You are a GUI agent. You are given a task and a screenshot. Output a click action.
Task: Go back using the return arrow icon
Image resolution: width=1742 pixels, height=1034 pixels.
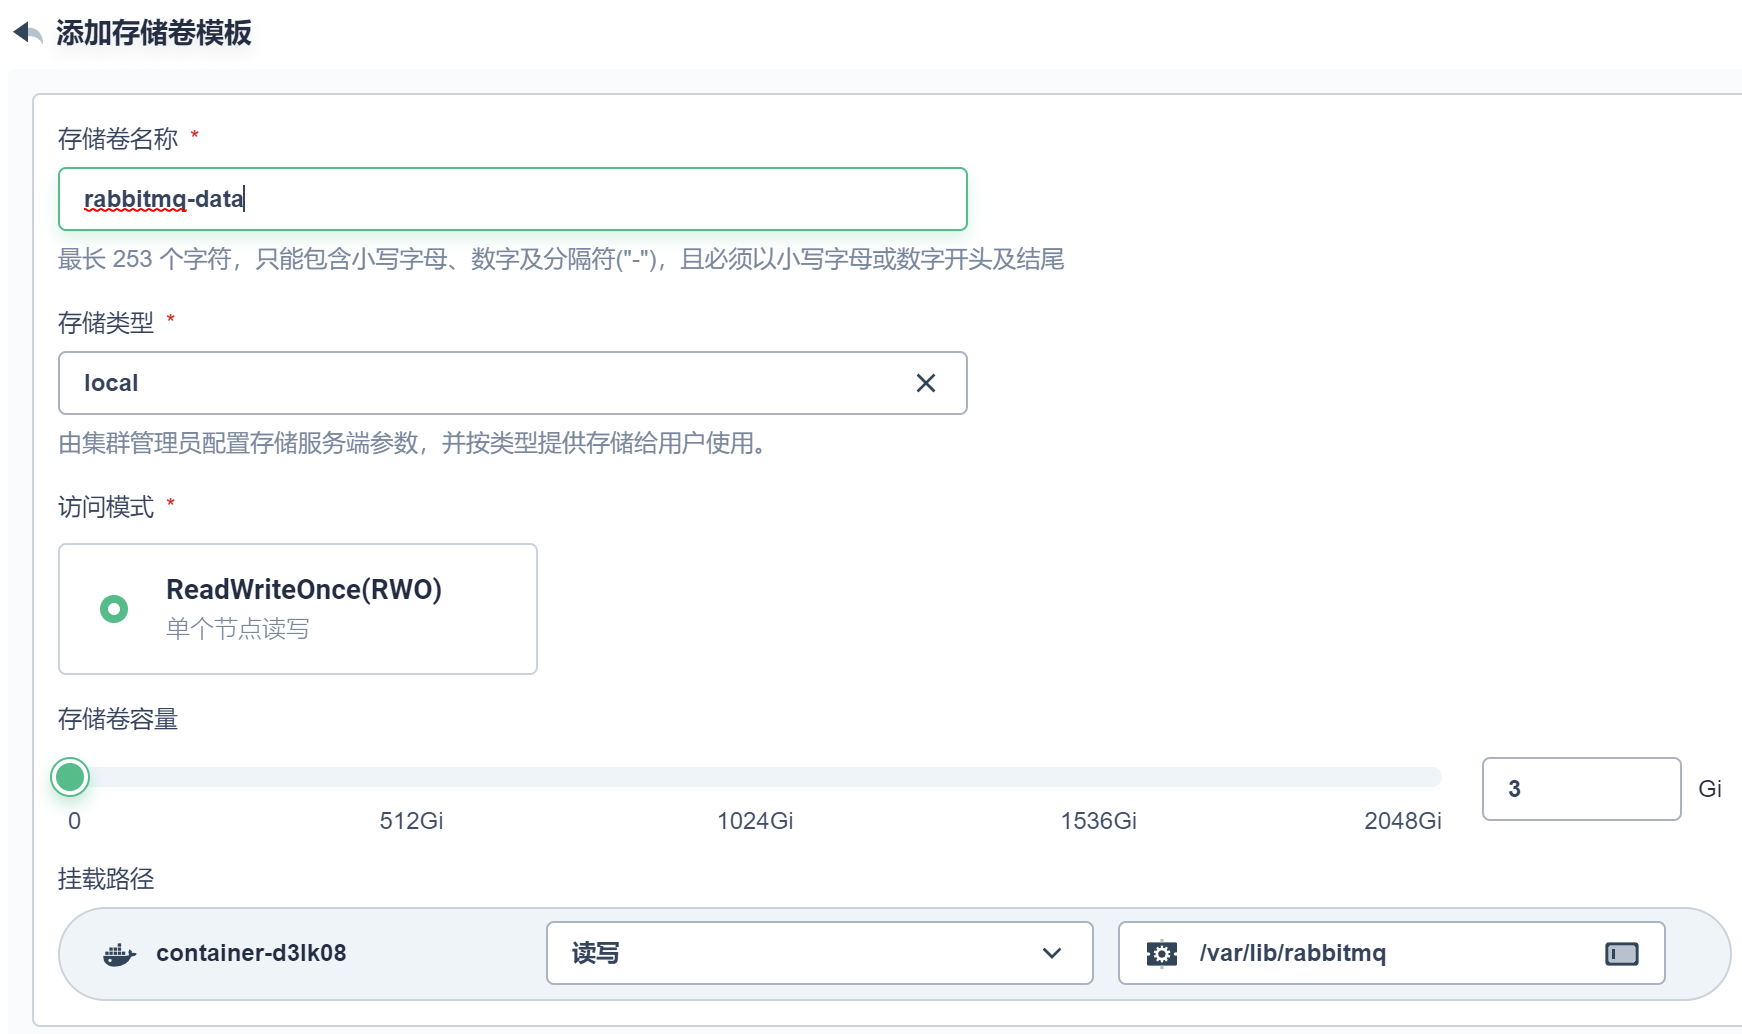coord(28,33)
